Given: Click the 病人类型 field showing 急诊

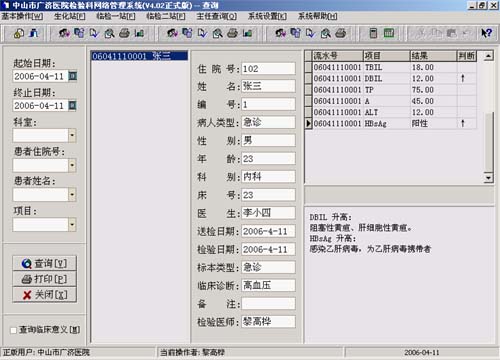Looking at the screenshot, I should tap(268, 122).
